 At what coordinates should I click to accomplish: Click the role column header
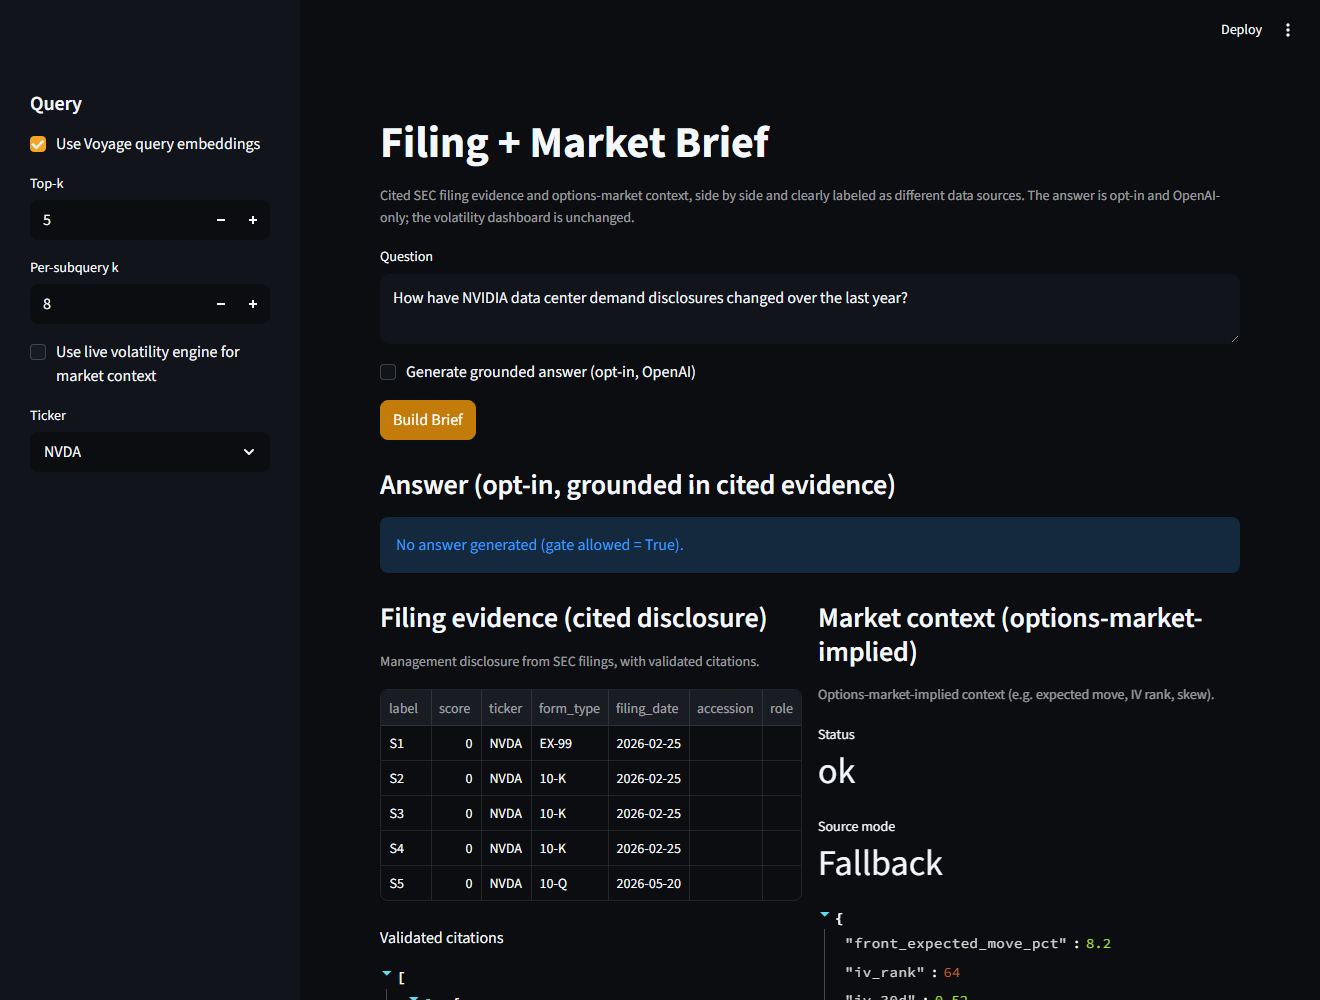(782, 708)
